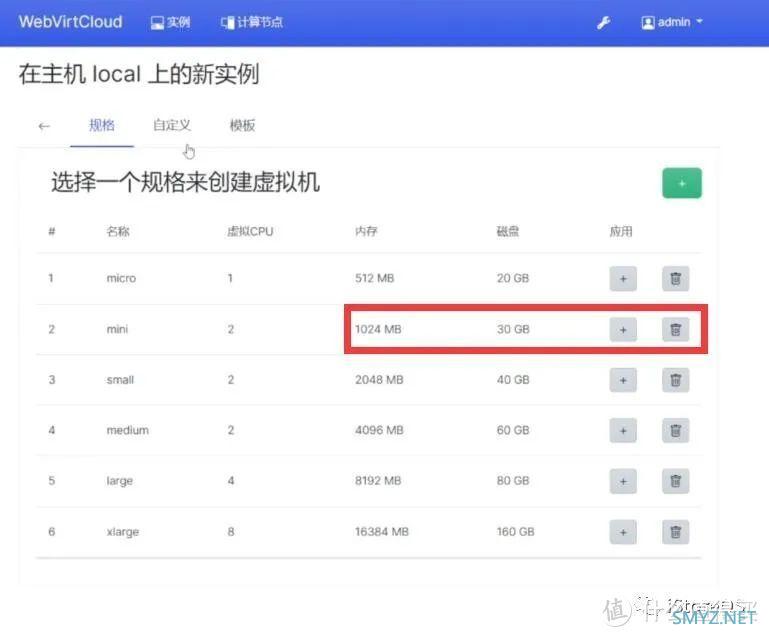Click the back arrow icon
Screen dimensions: 769x637
[x=44, y=127]
